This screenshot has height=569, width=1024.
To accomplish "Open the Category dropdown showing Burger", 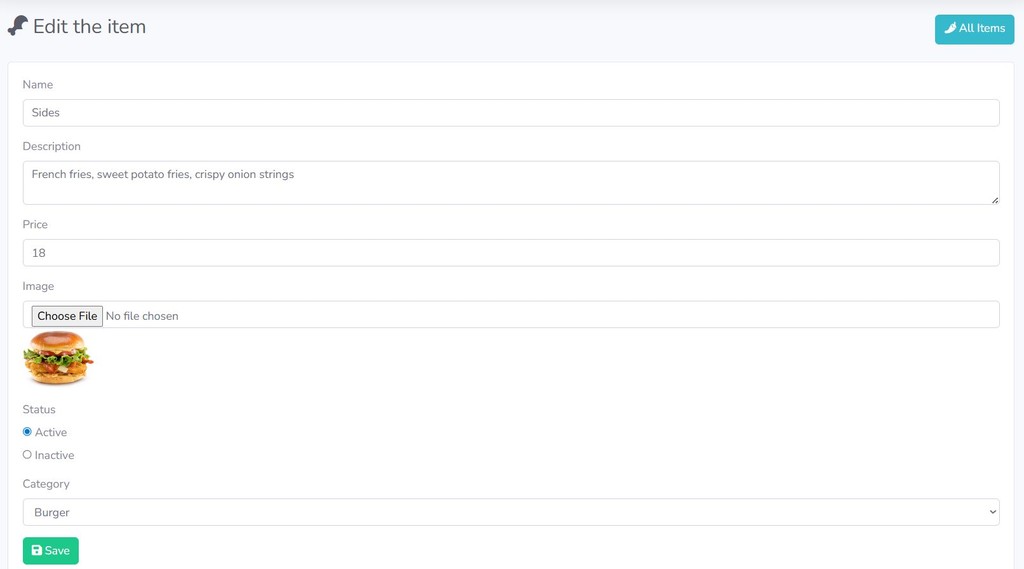I will point(511,512).
